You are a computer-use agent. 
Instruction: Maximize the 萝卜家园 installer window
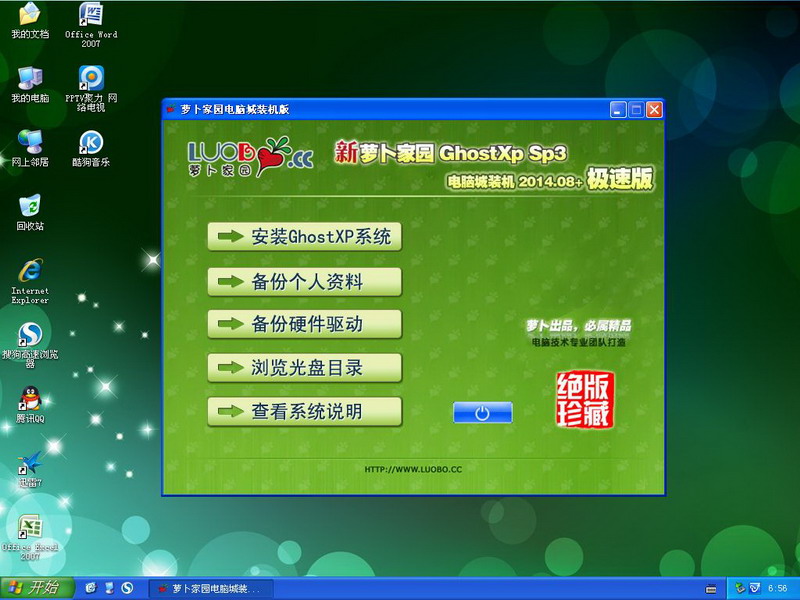pyautogui.click(x=636, y=110)
